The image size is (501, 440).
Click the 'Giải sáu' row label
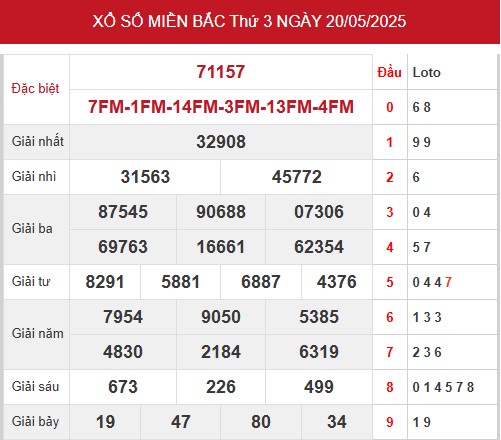(x=35, y=386)
